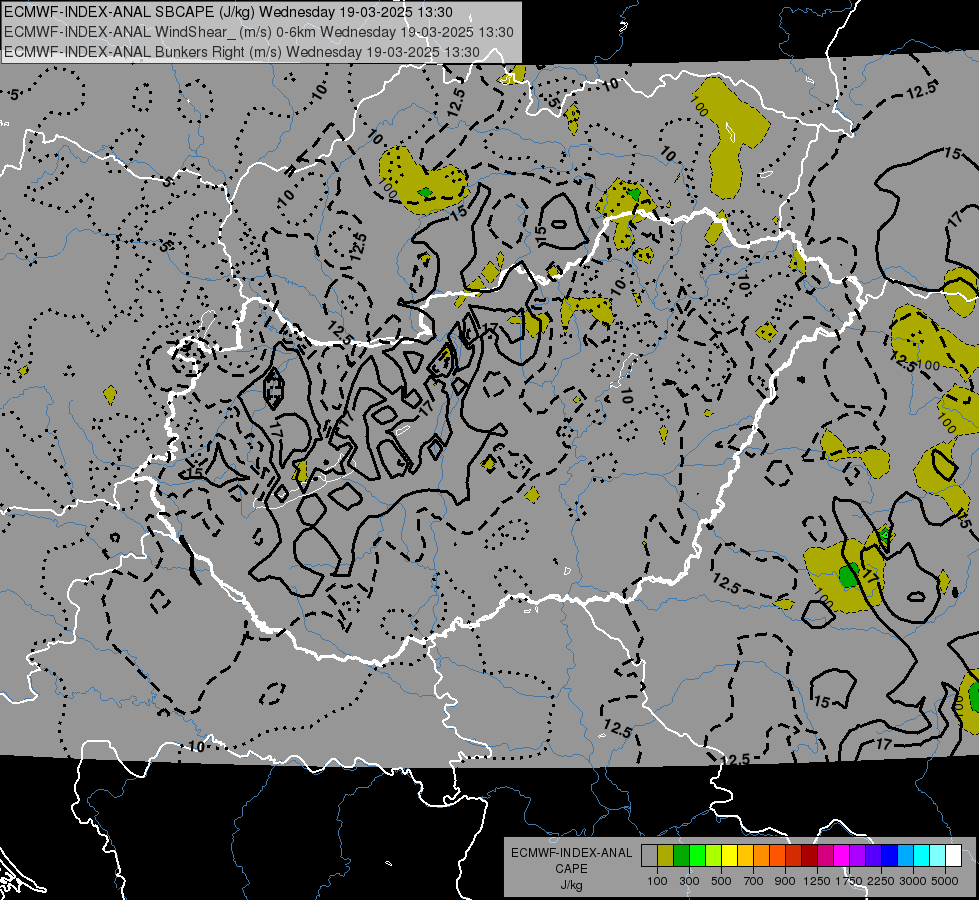Select the purple legend swatch
Screen dimensions: 979x900
857,855
